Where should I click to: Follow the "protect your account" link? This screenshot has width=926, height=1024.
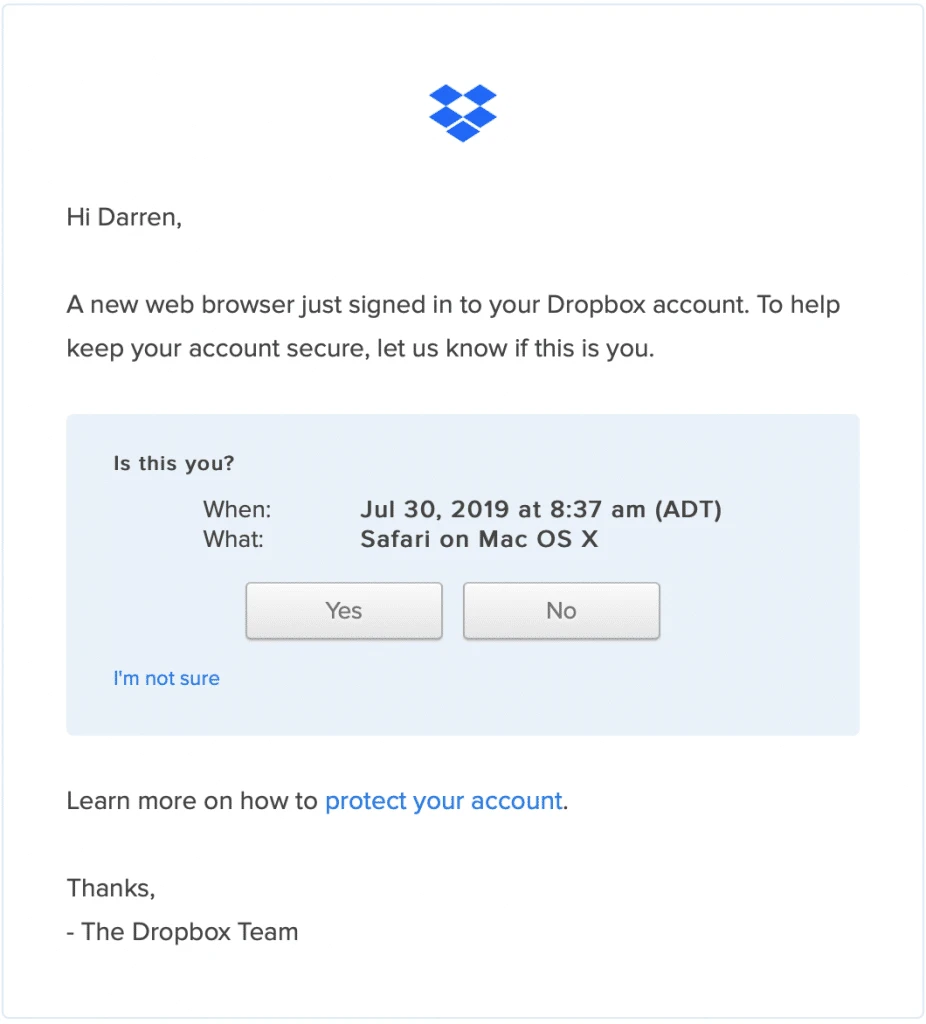(x=443, y=801)
